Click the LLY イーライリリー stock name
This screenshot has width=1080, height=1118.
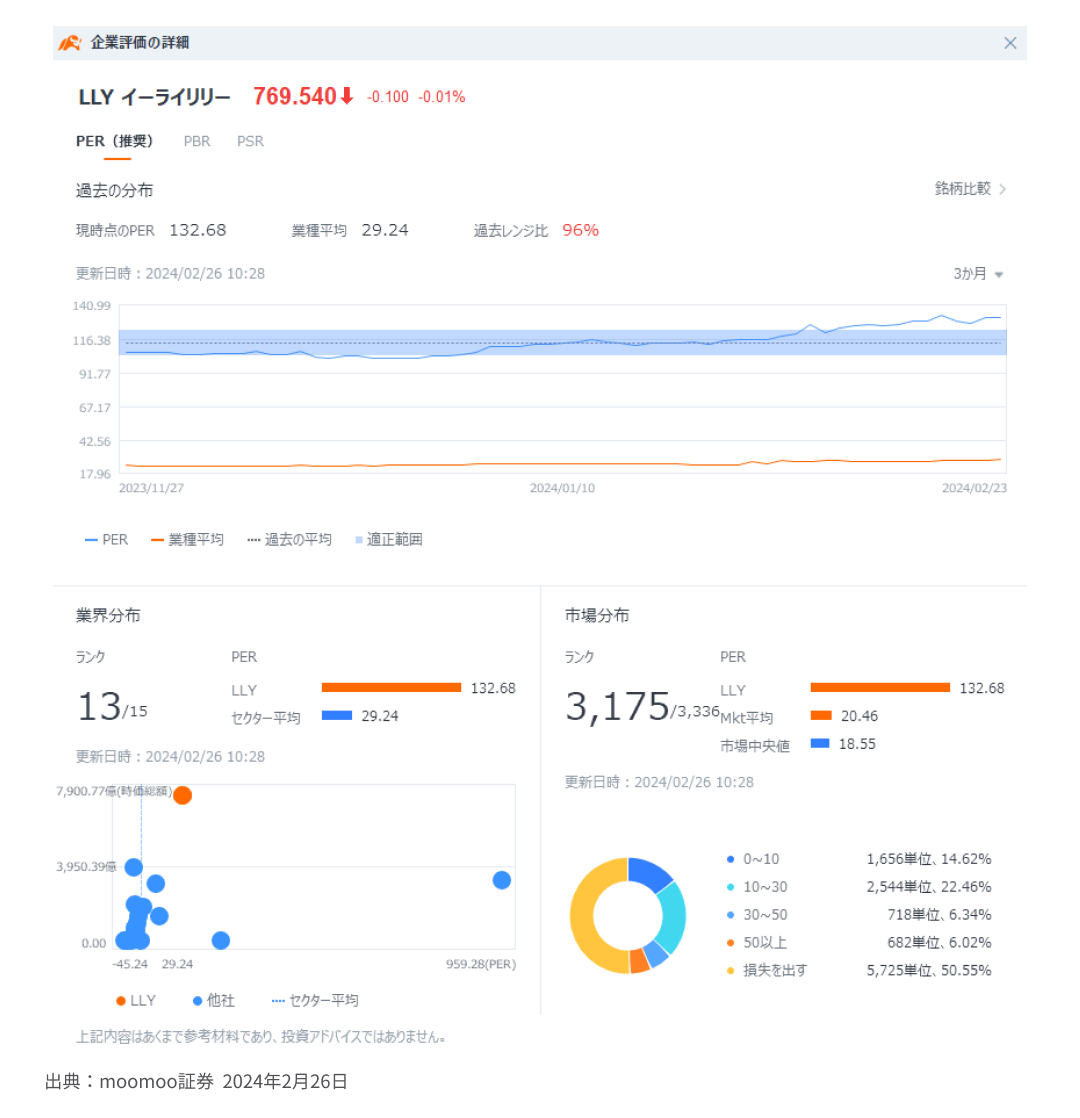pos(155,97)
